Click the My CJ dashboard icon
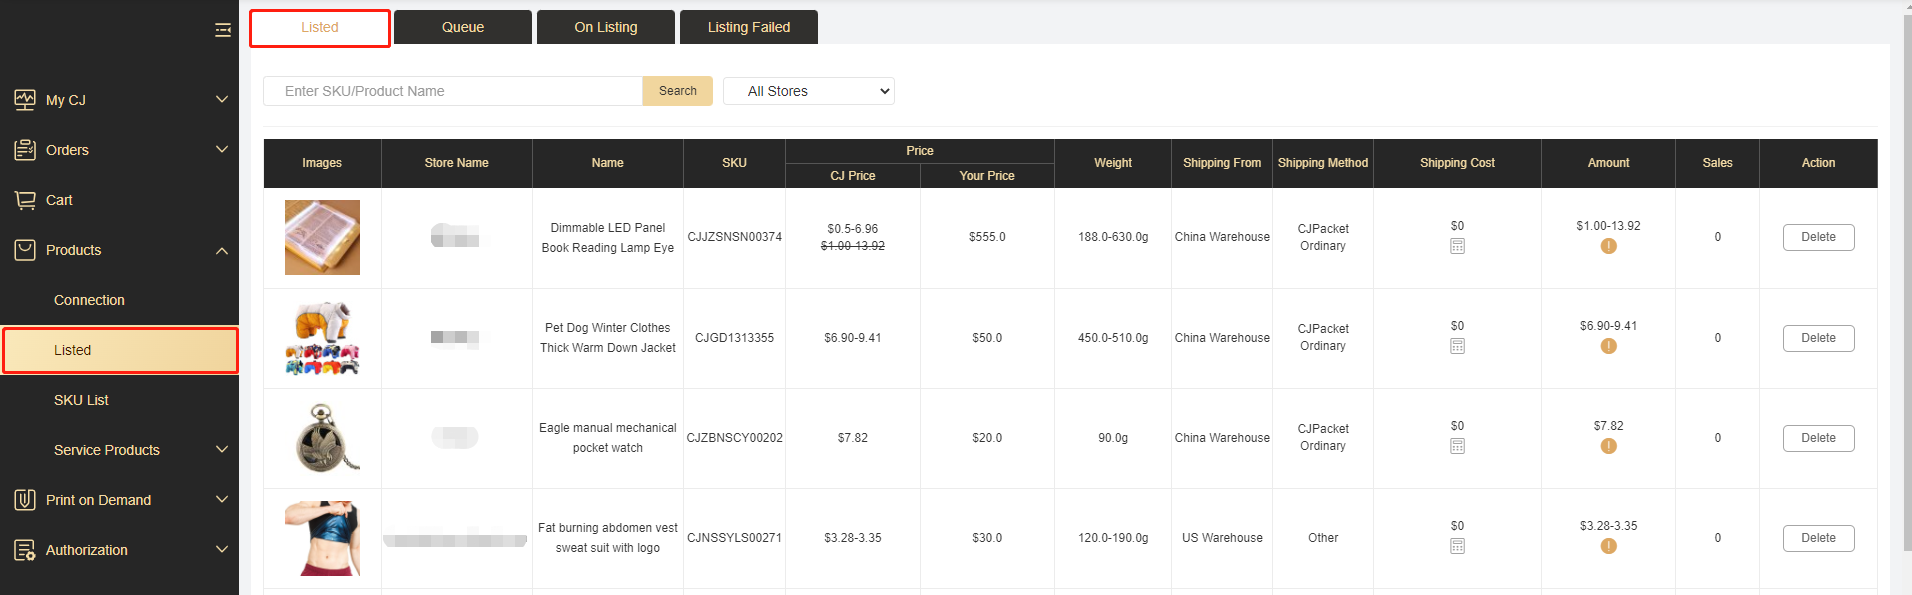This screenshot has height=595, width=1912. coord(25,100)
